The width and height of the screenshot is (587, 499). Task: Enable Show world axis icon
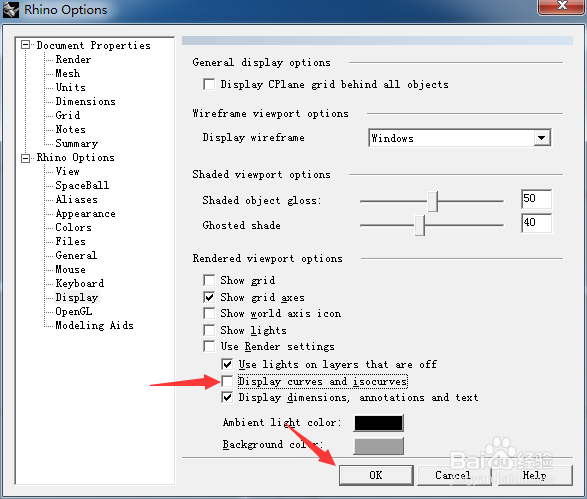209,313
